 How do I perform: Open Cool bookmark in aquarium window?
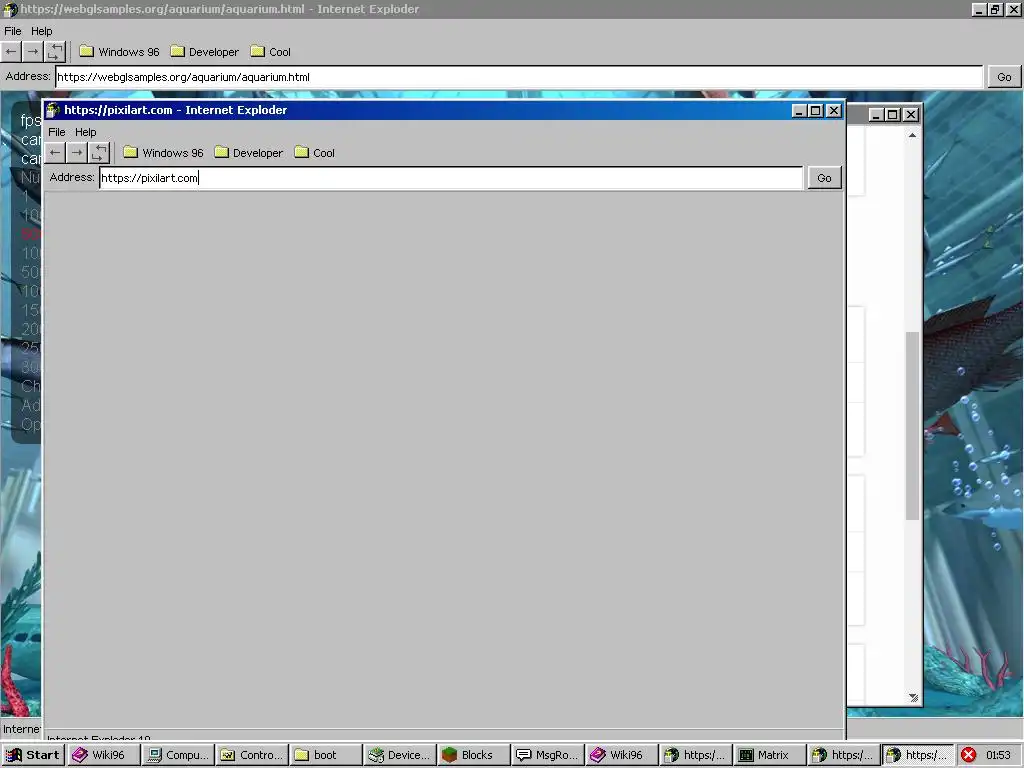pos(271,52)
